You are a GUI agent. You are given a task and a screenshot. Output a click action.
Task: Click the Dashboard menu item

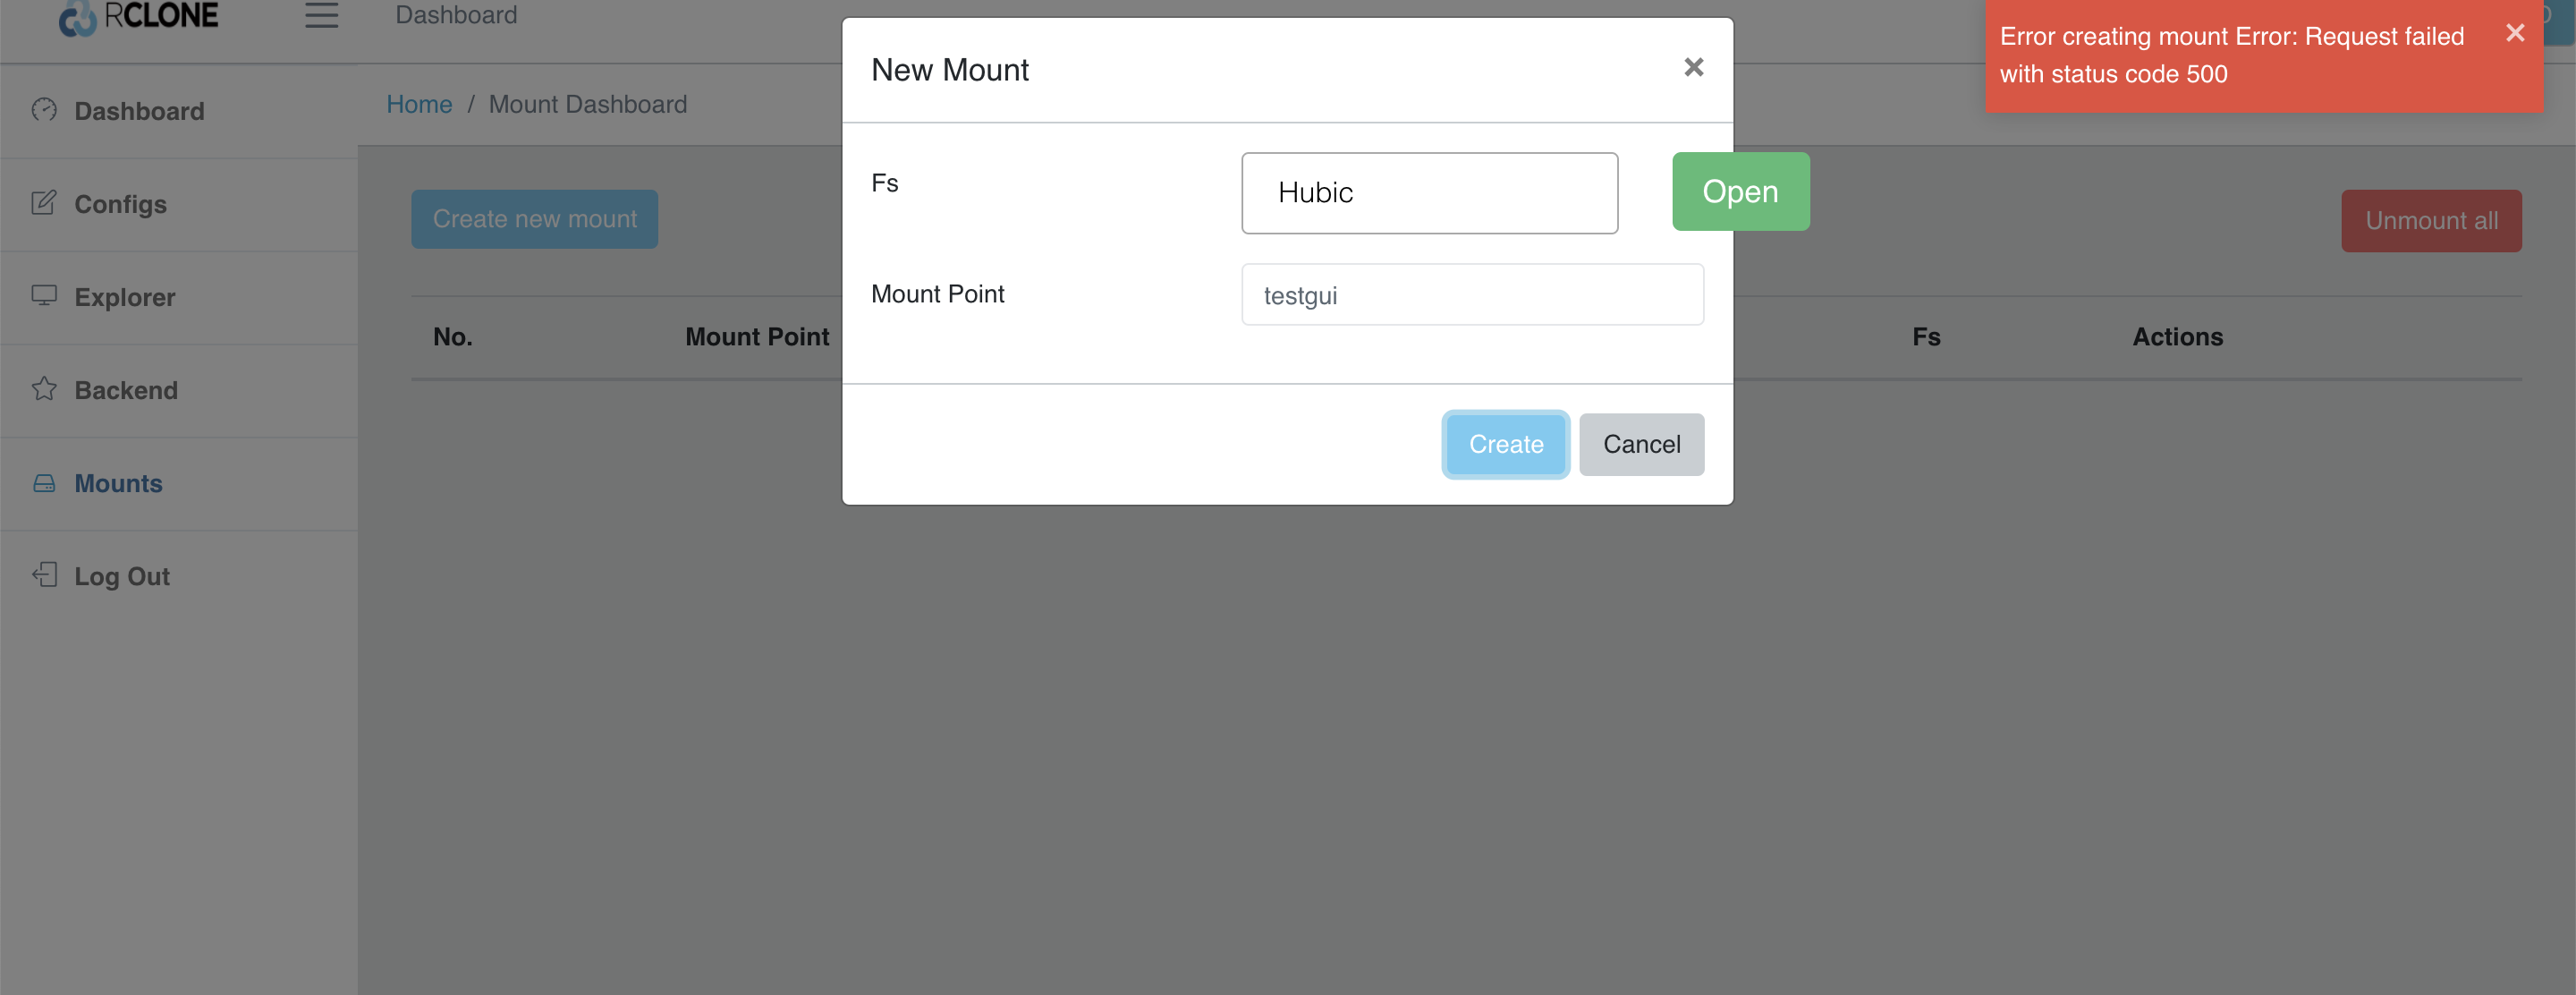coord(140,110)
